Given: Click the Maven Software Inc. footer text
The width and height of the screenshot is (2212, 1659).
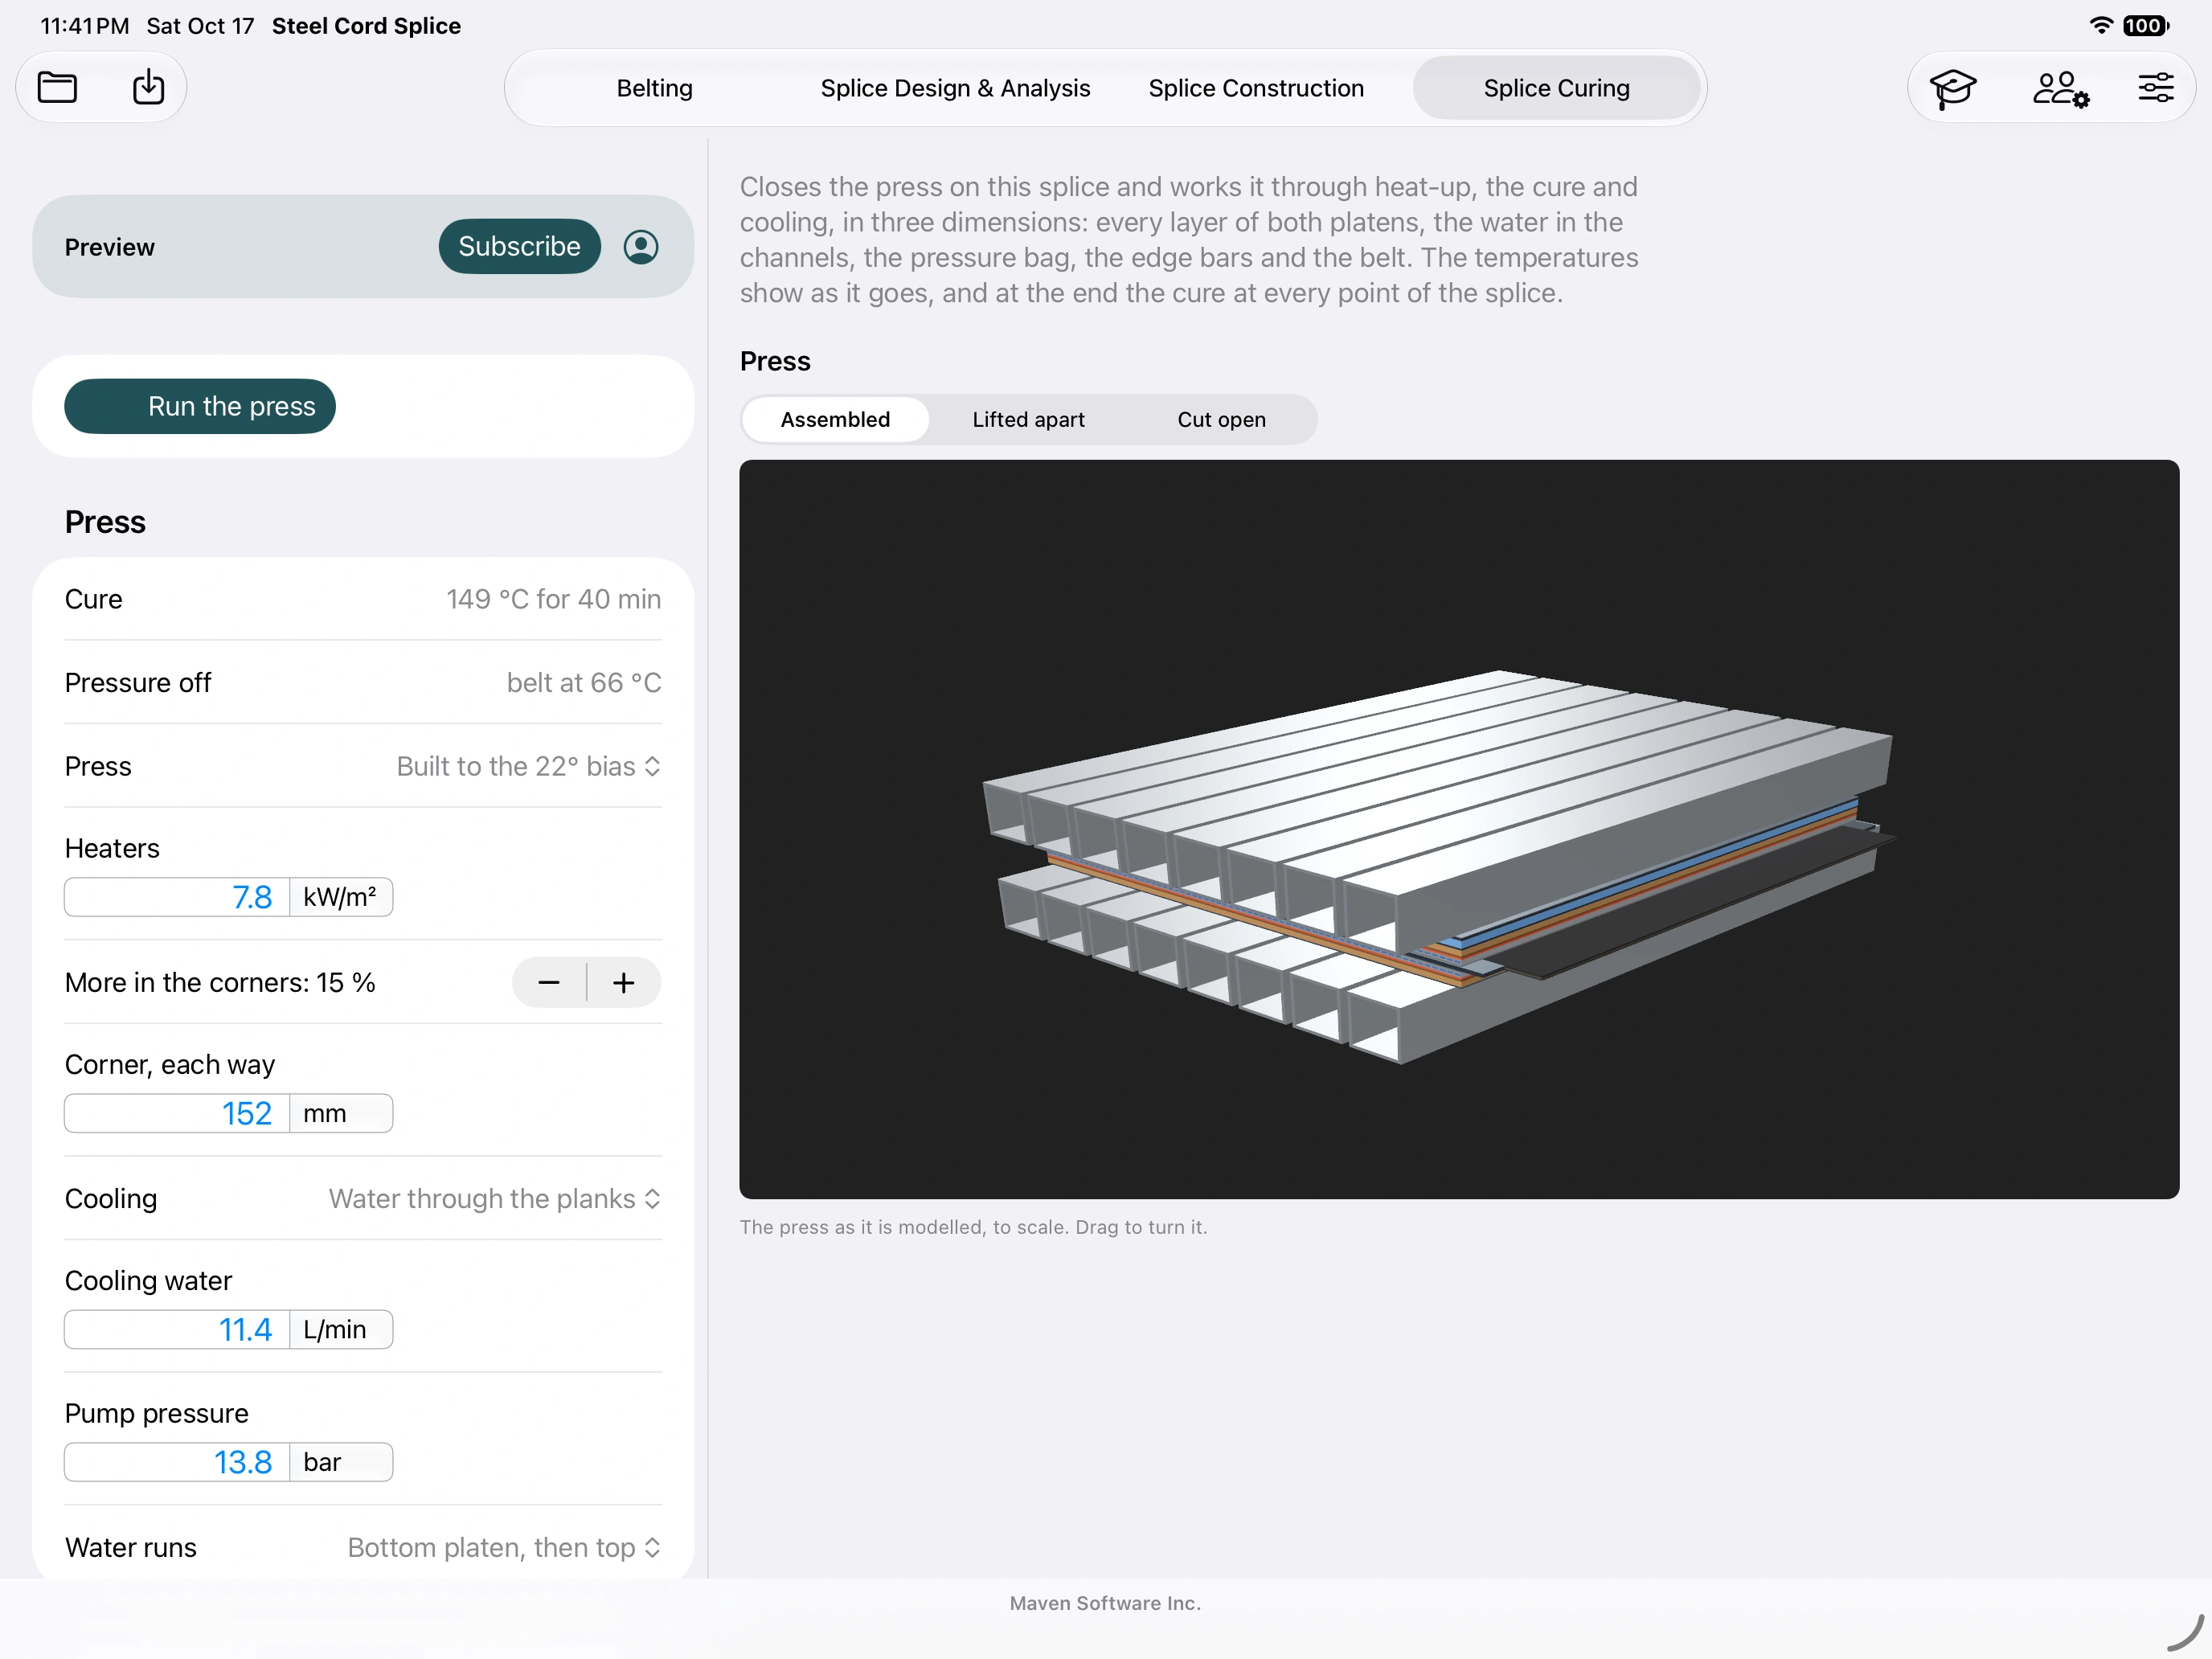Looking at the screenshot, I should [x=1105, y=1604].
